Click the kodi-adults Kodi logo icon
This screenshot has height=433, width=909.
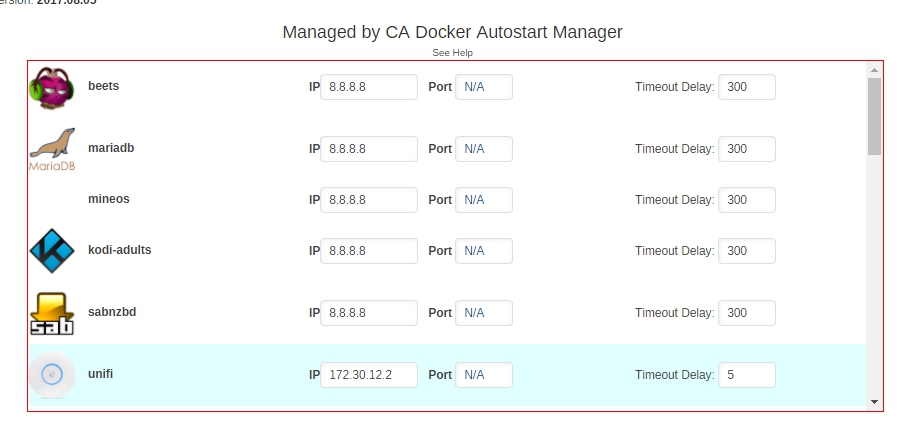tap(52, 251)
